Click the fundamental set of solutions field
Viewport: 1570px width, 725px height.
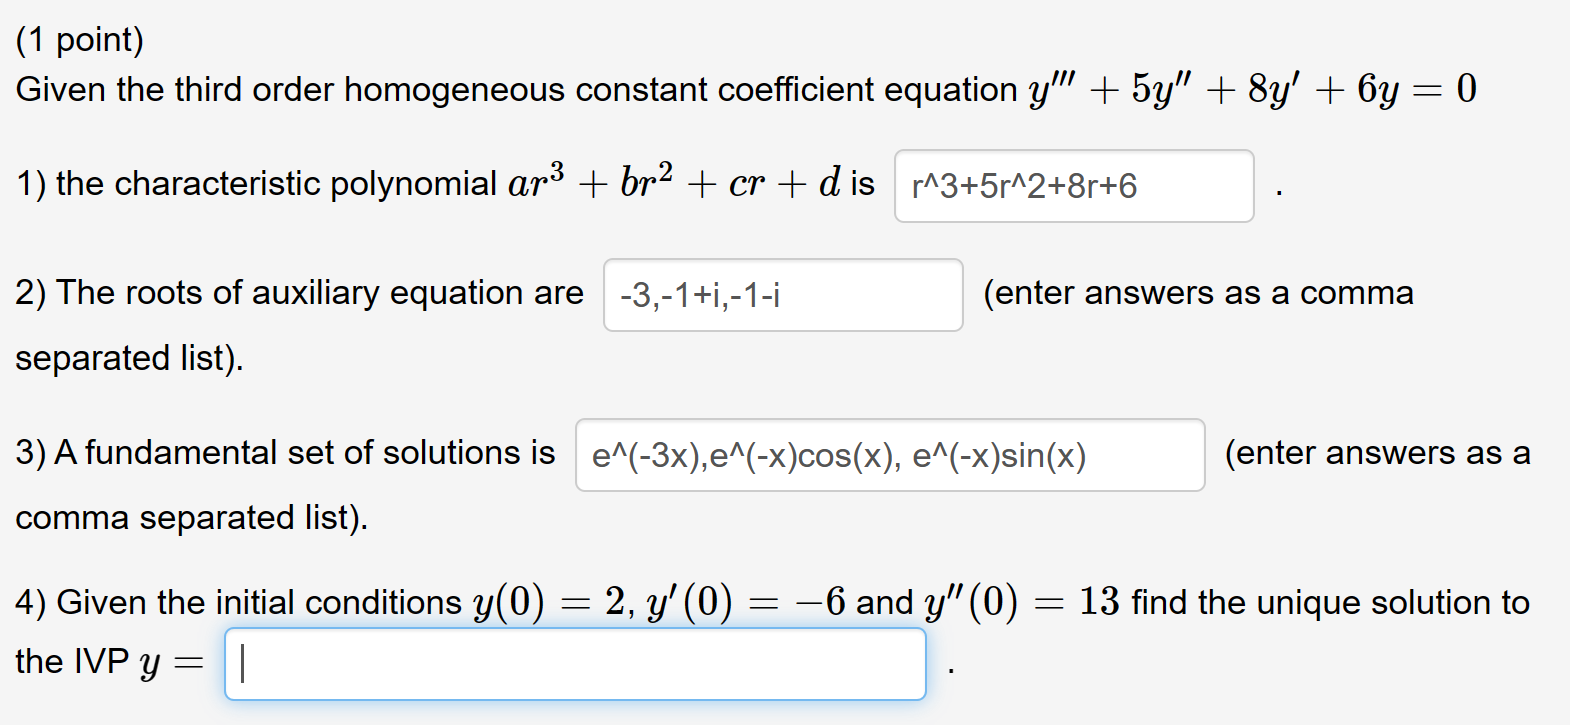pos(889,455)
